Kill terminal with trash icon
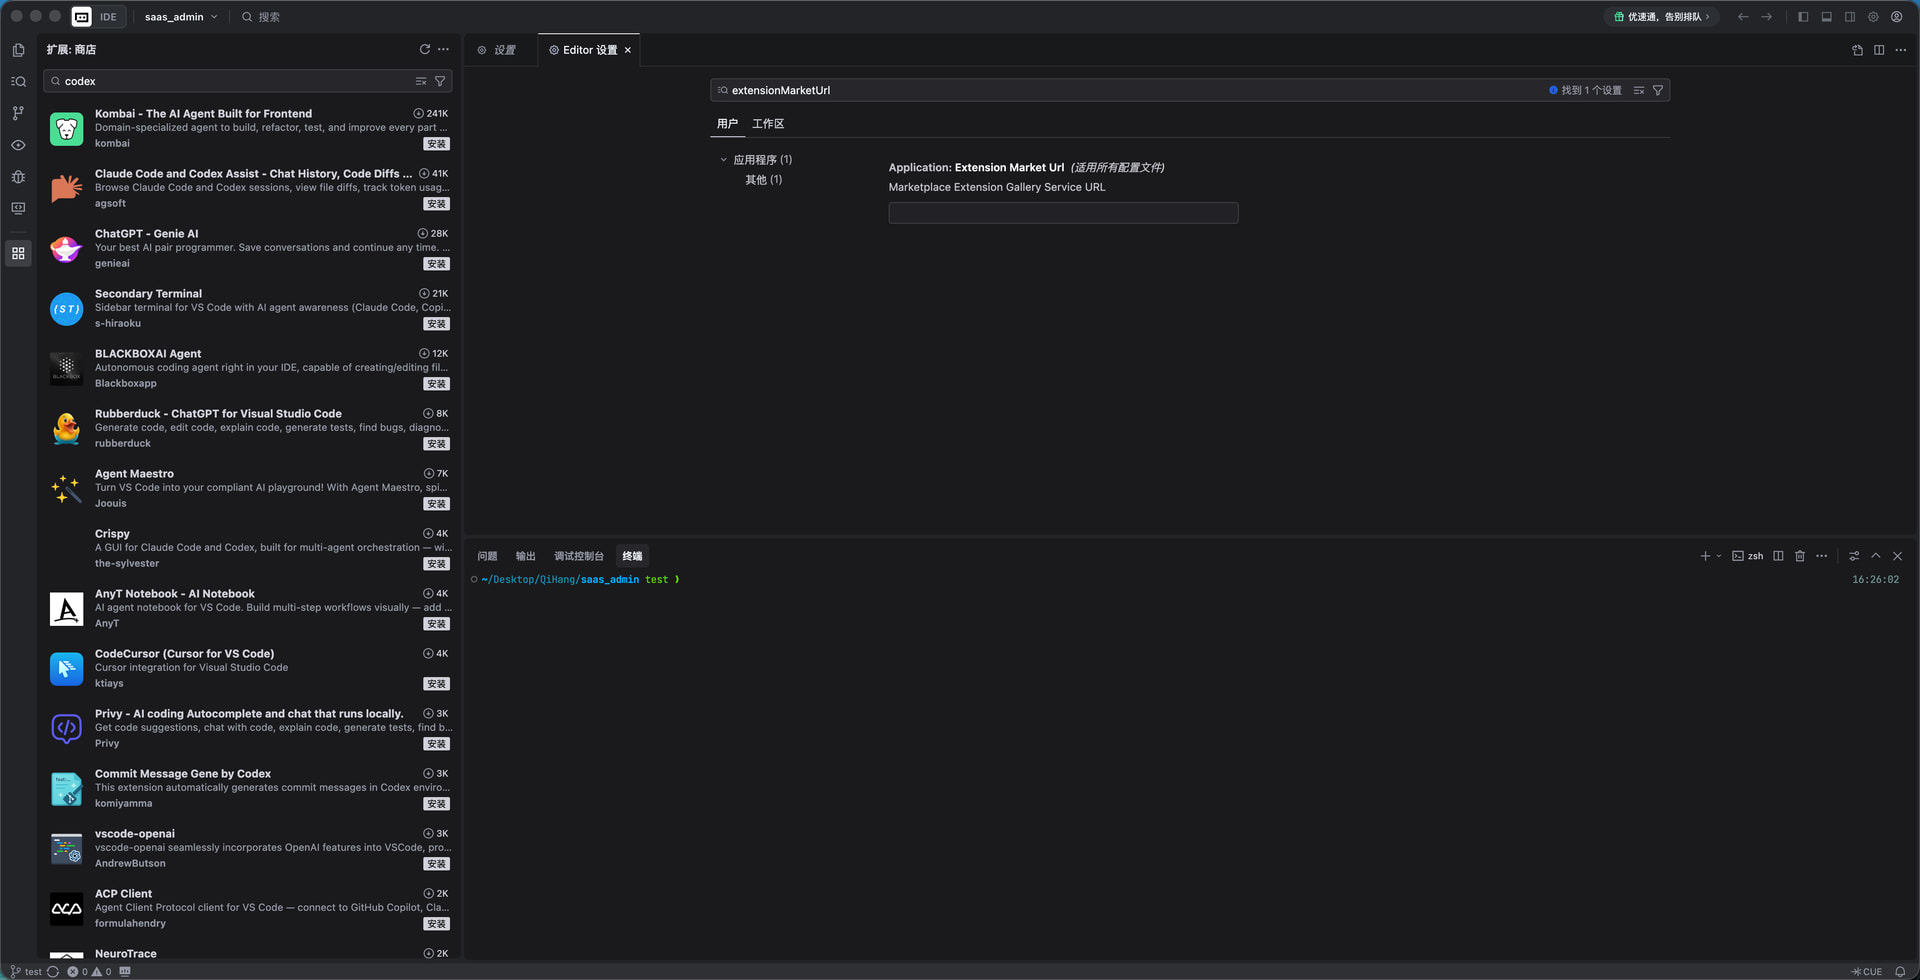1920x980 pixels. tap(1800, 556)
